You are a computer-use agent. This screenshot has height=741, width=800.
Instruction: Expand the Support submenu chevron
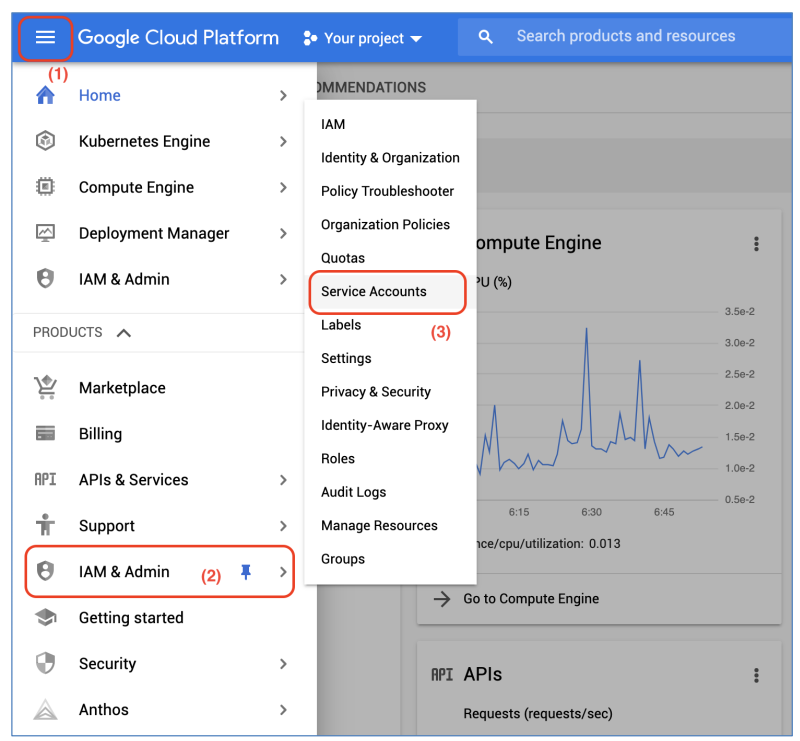pos(283,526)
